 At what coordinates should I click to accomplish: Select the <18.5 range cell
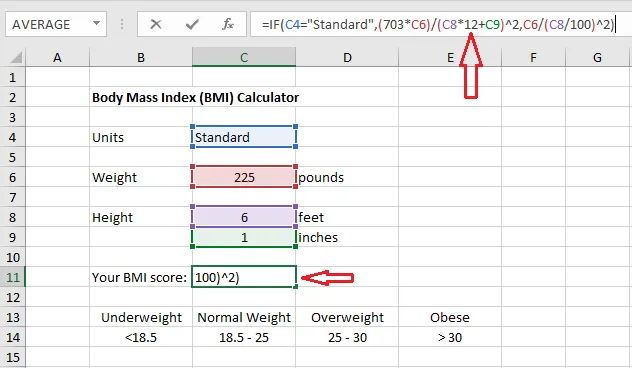pos(141,337)
